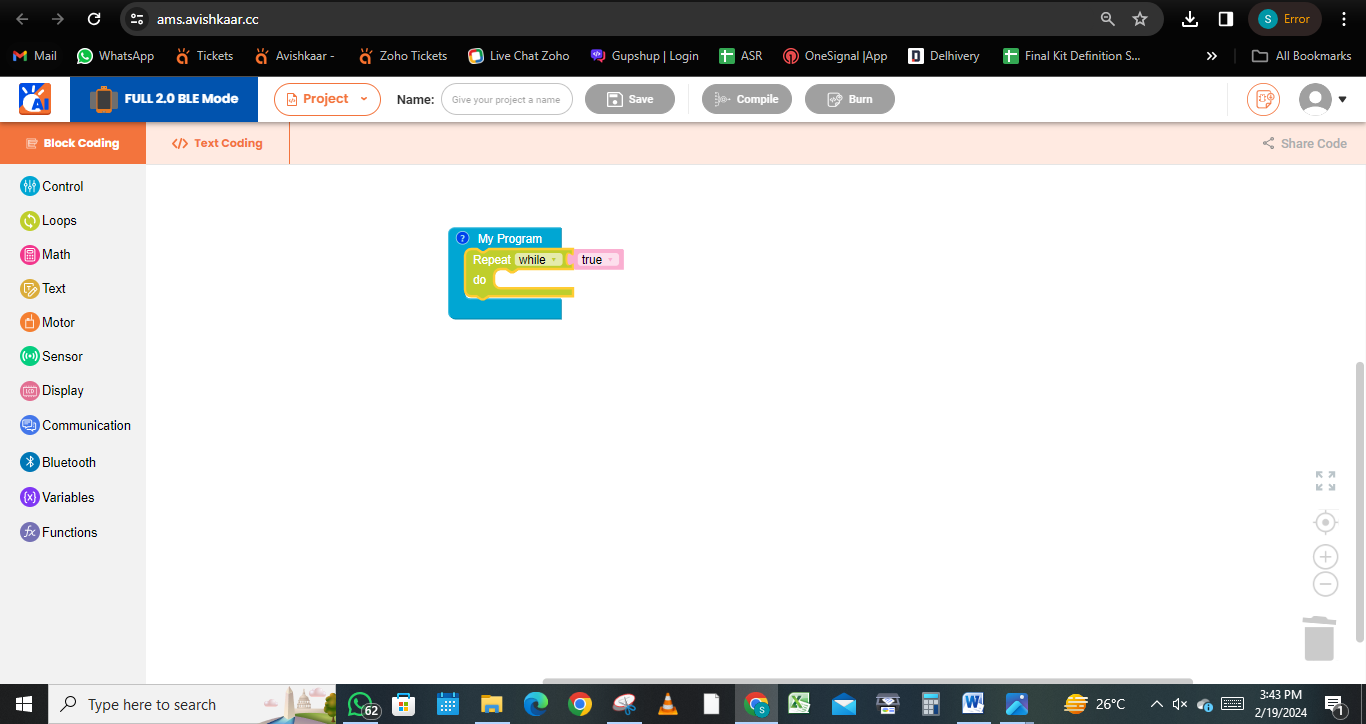Click the Windows taskbar search box

tap(194, 704)
